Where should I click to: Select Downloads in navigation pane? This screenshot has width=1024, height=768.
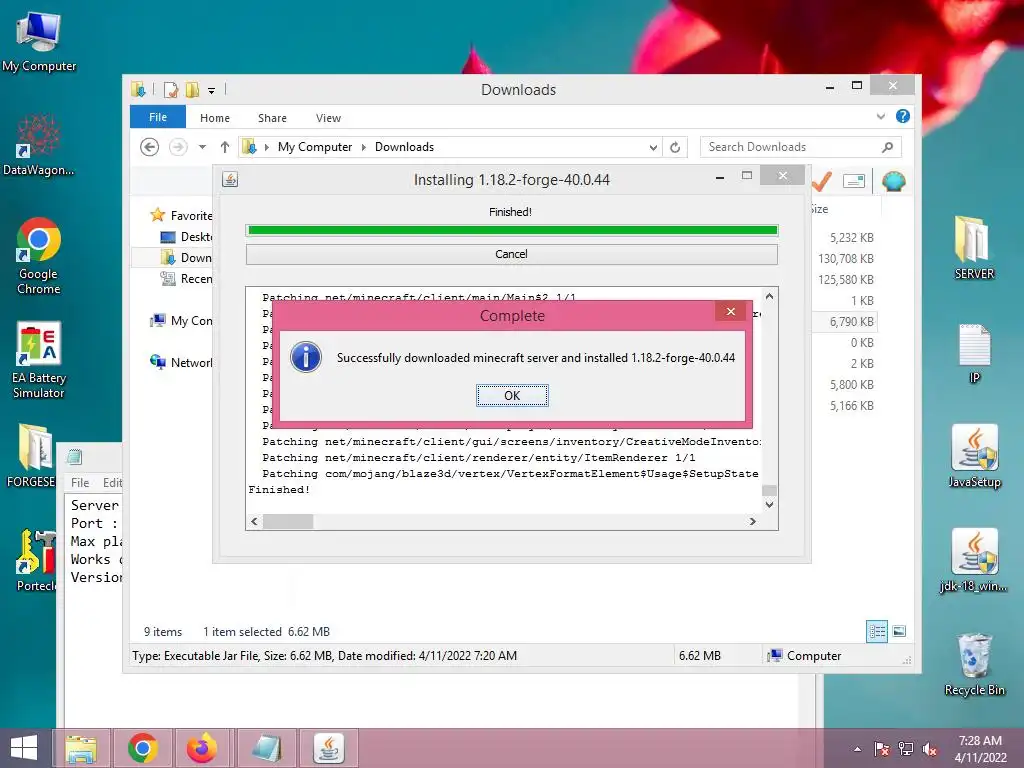click(186, 257)
